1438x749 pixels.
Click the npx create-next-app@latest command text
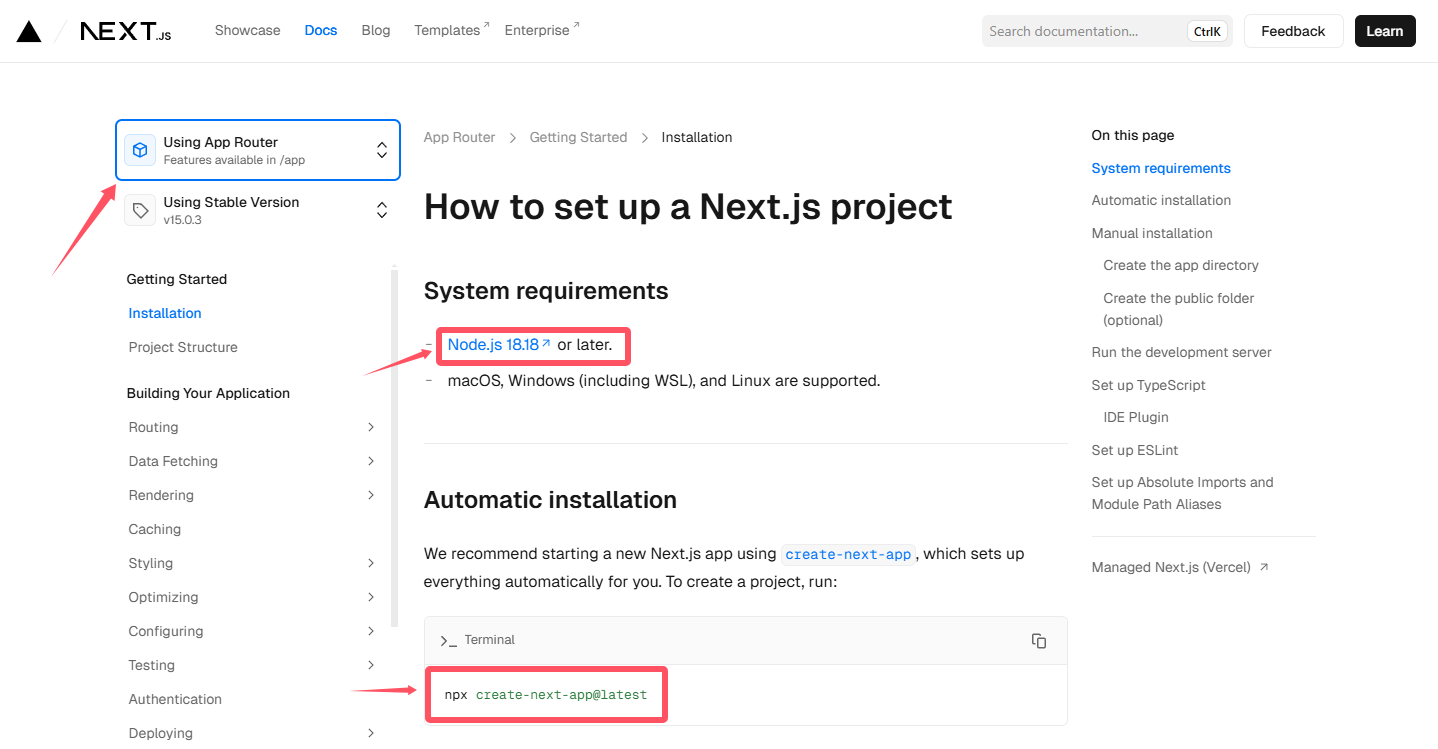pyautogui.click(x=546, y=694)
